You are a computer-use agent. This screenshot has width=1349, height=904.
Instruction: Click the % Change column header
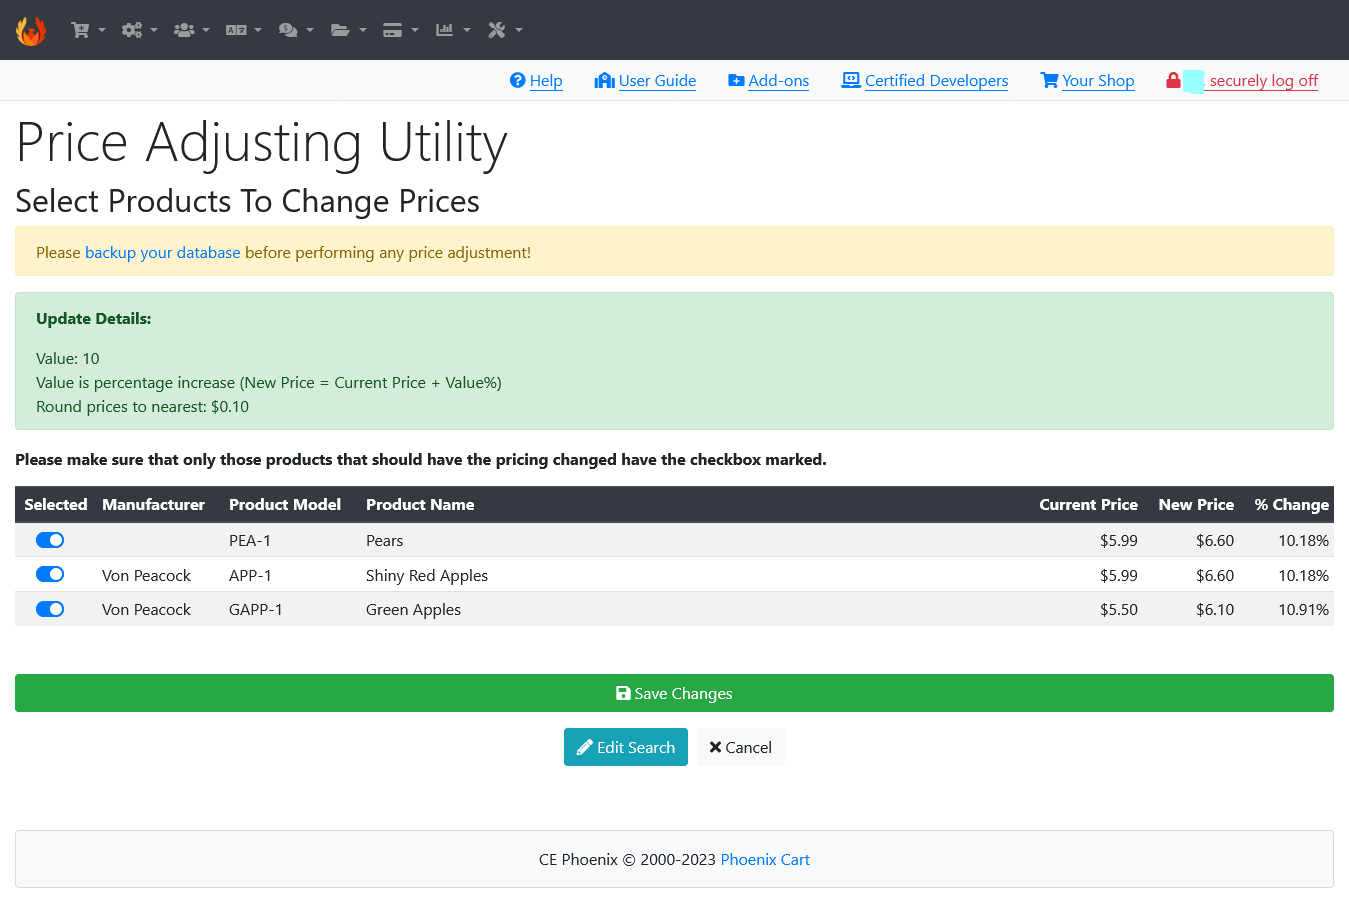tap(1292, 505)
